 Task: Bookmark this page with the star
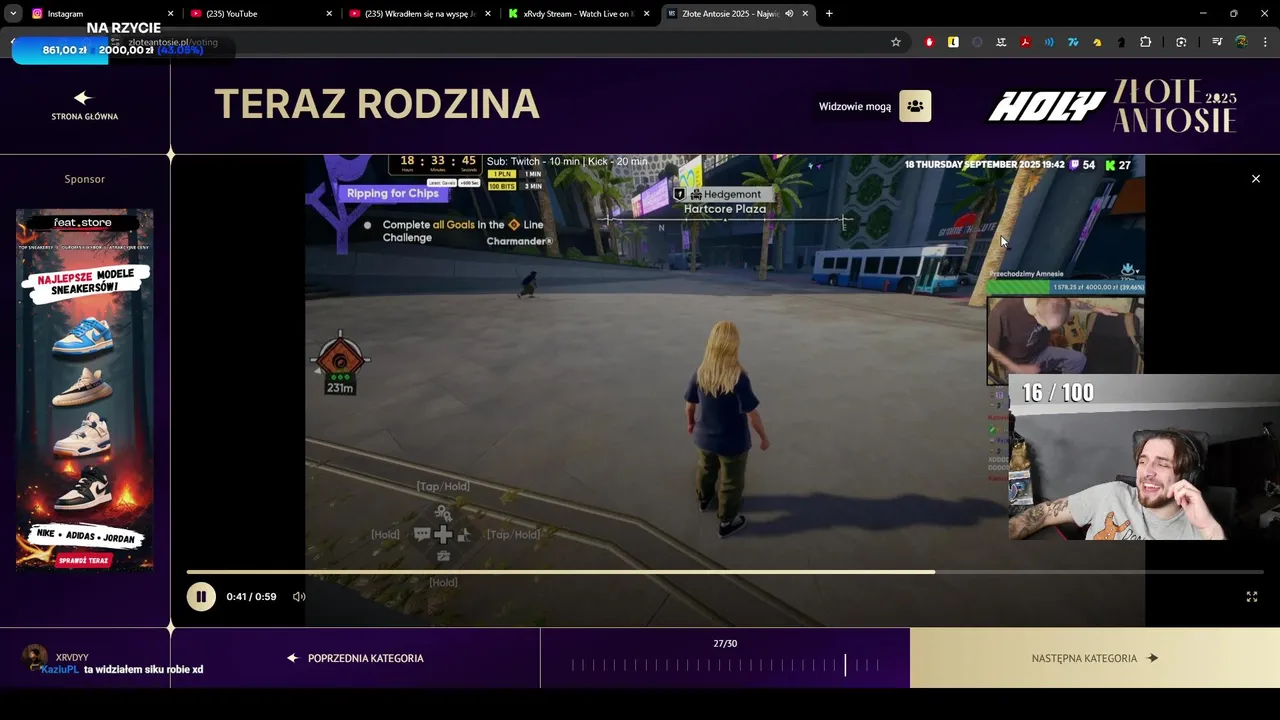click(896, 42)
